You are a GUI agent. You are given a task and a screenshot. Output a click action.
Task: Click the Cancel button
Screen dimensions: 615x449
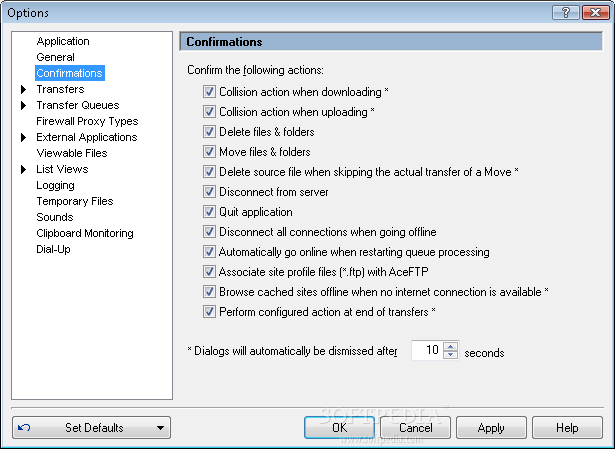coord(415,427)
